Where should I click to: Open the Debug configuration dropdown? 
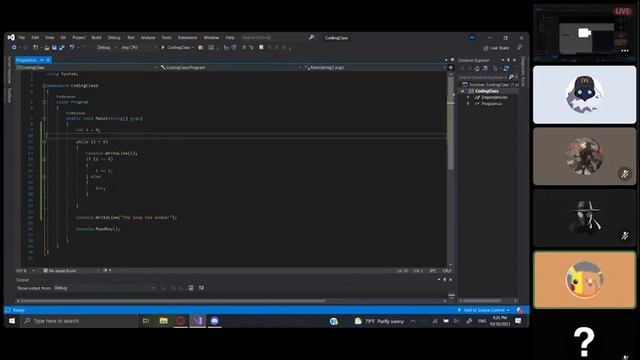[x=107, y=48]
